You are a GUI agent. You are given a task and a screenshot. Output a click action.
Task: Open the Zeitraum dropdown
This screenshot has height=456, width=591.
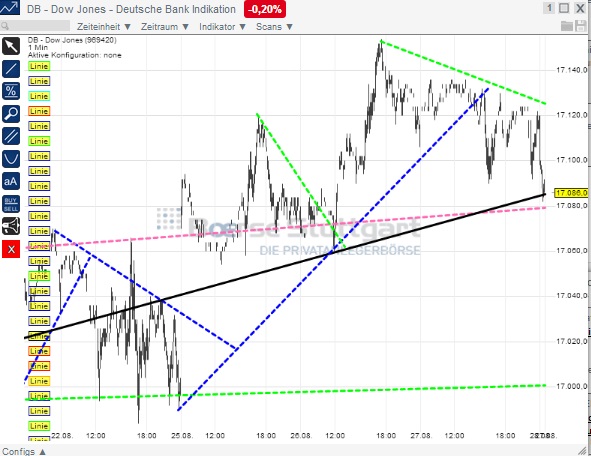[x=165, y=27]
